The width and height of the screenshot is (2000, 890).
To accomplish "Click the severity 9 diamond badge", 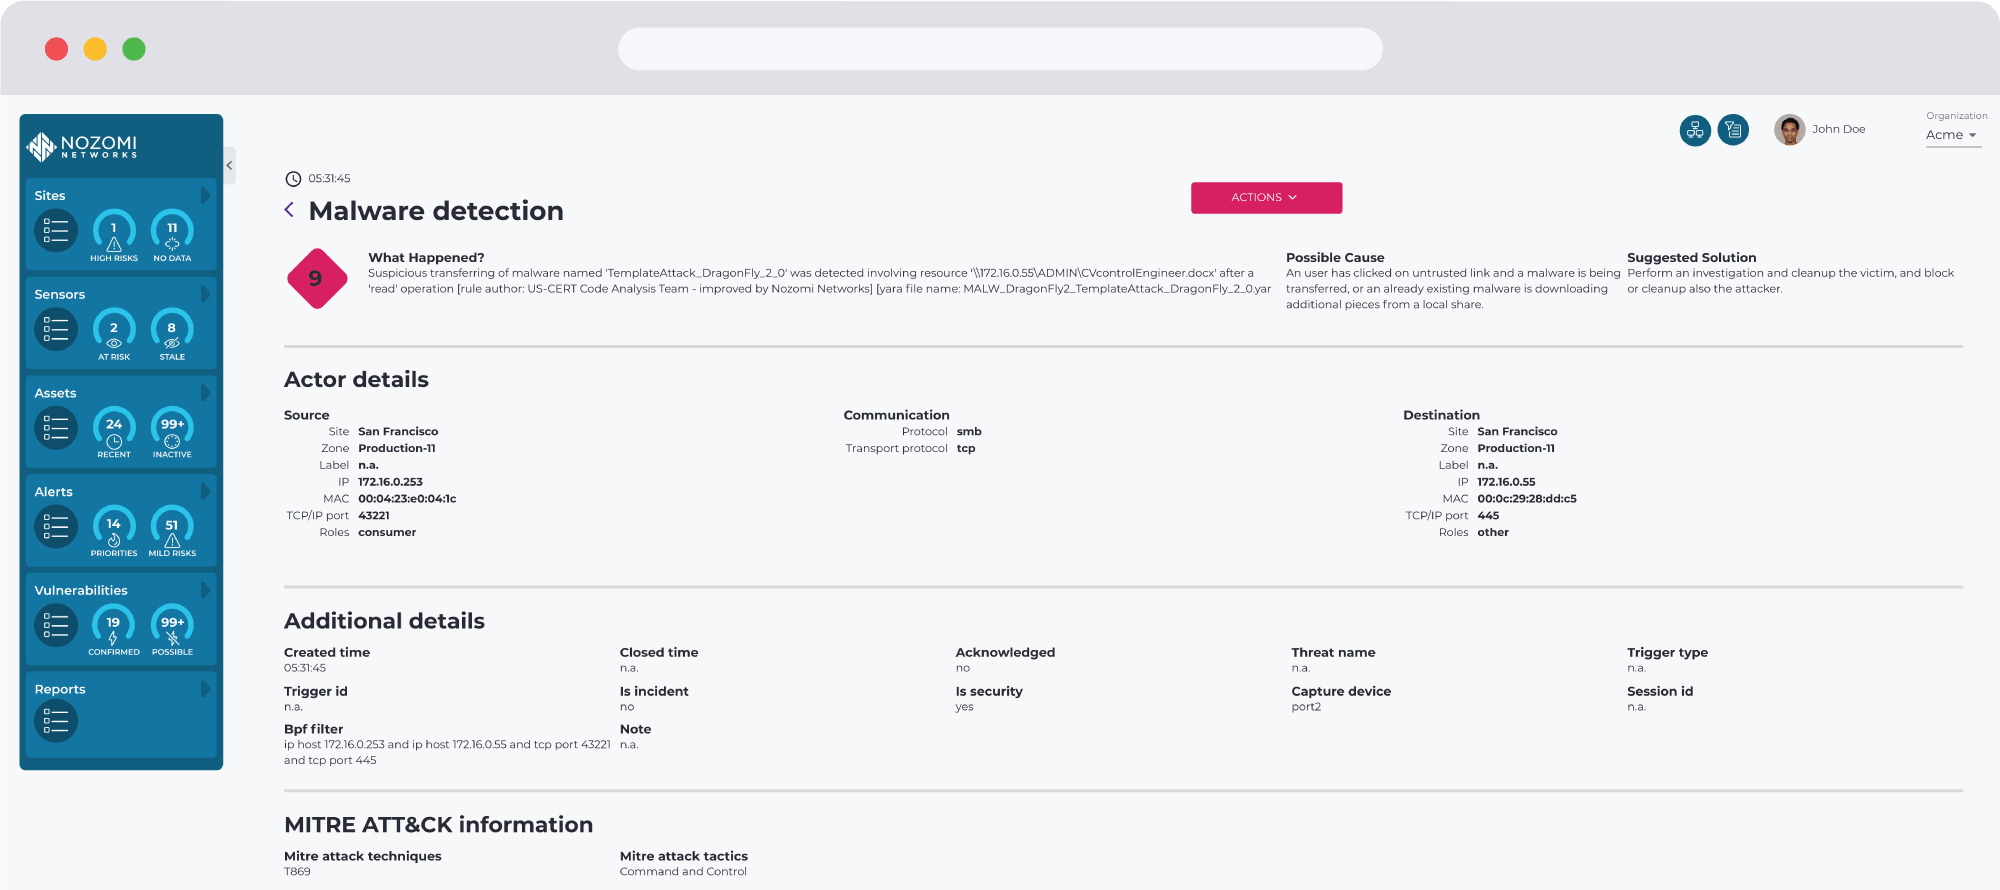I will pos(316,279).
